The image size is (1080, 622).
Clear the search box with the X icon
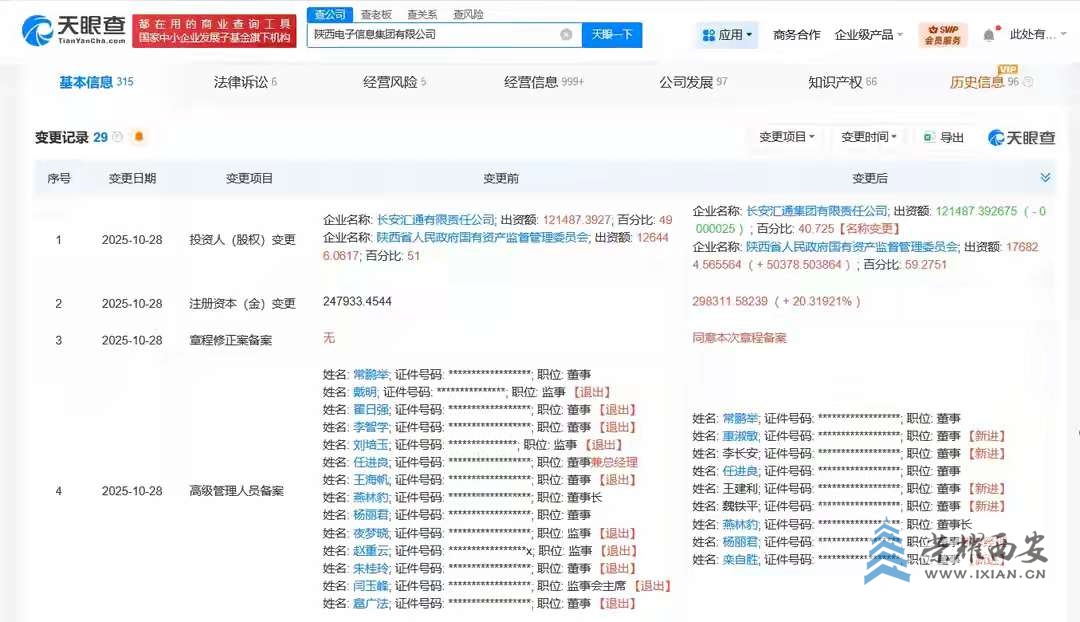[x=566, y=35]
